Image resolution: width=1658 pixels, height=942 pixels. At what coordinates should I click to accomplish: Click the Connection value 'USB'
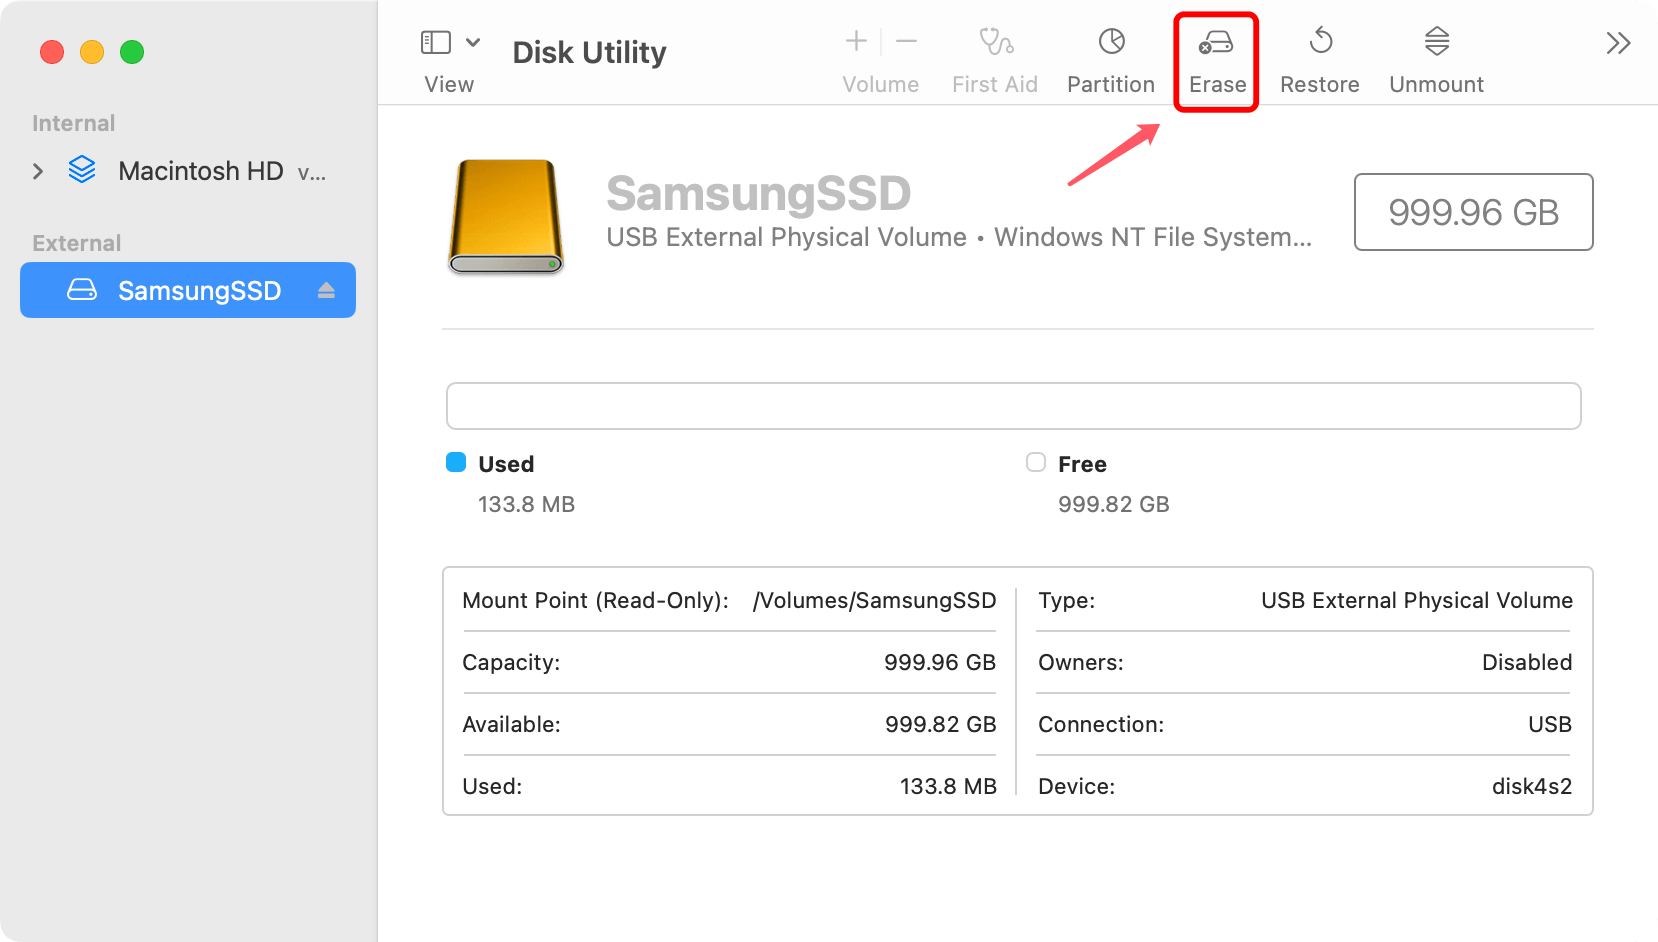tap(1550, 724)
